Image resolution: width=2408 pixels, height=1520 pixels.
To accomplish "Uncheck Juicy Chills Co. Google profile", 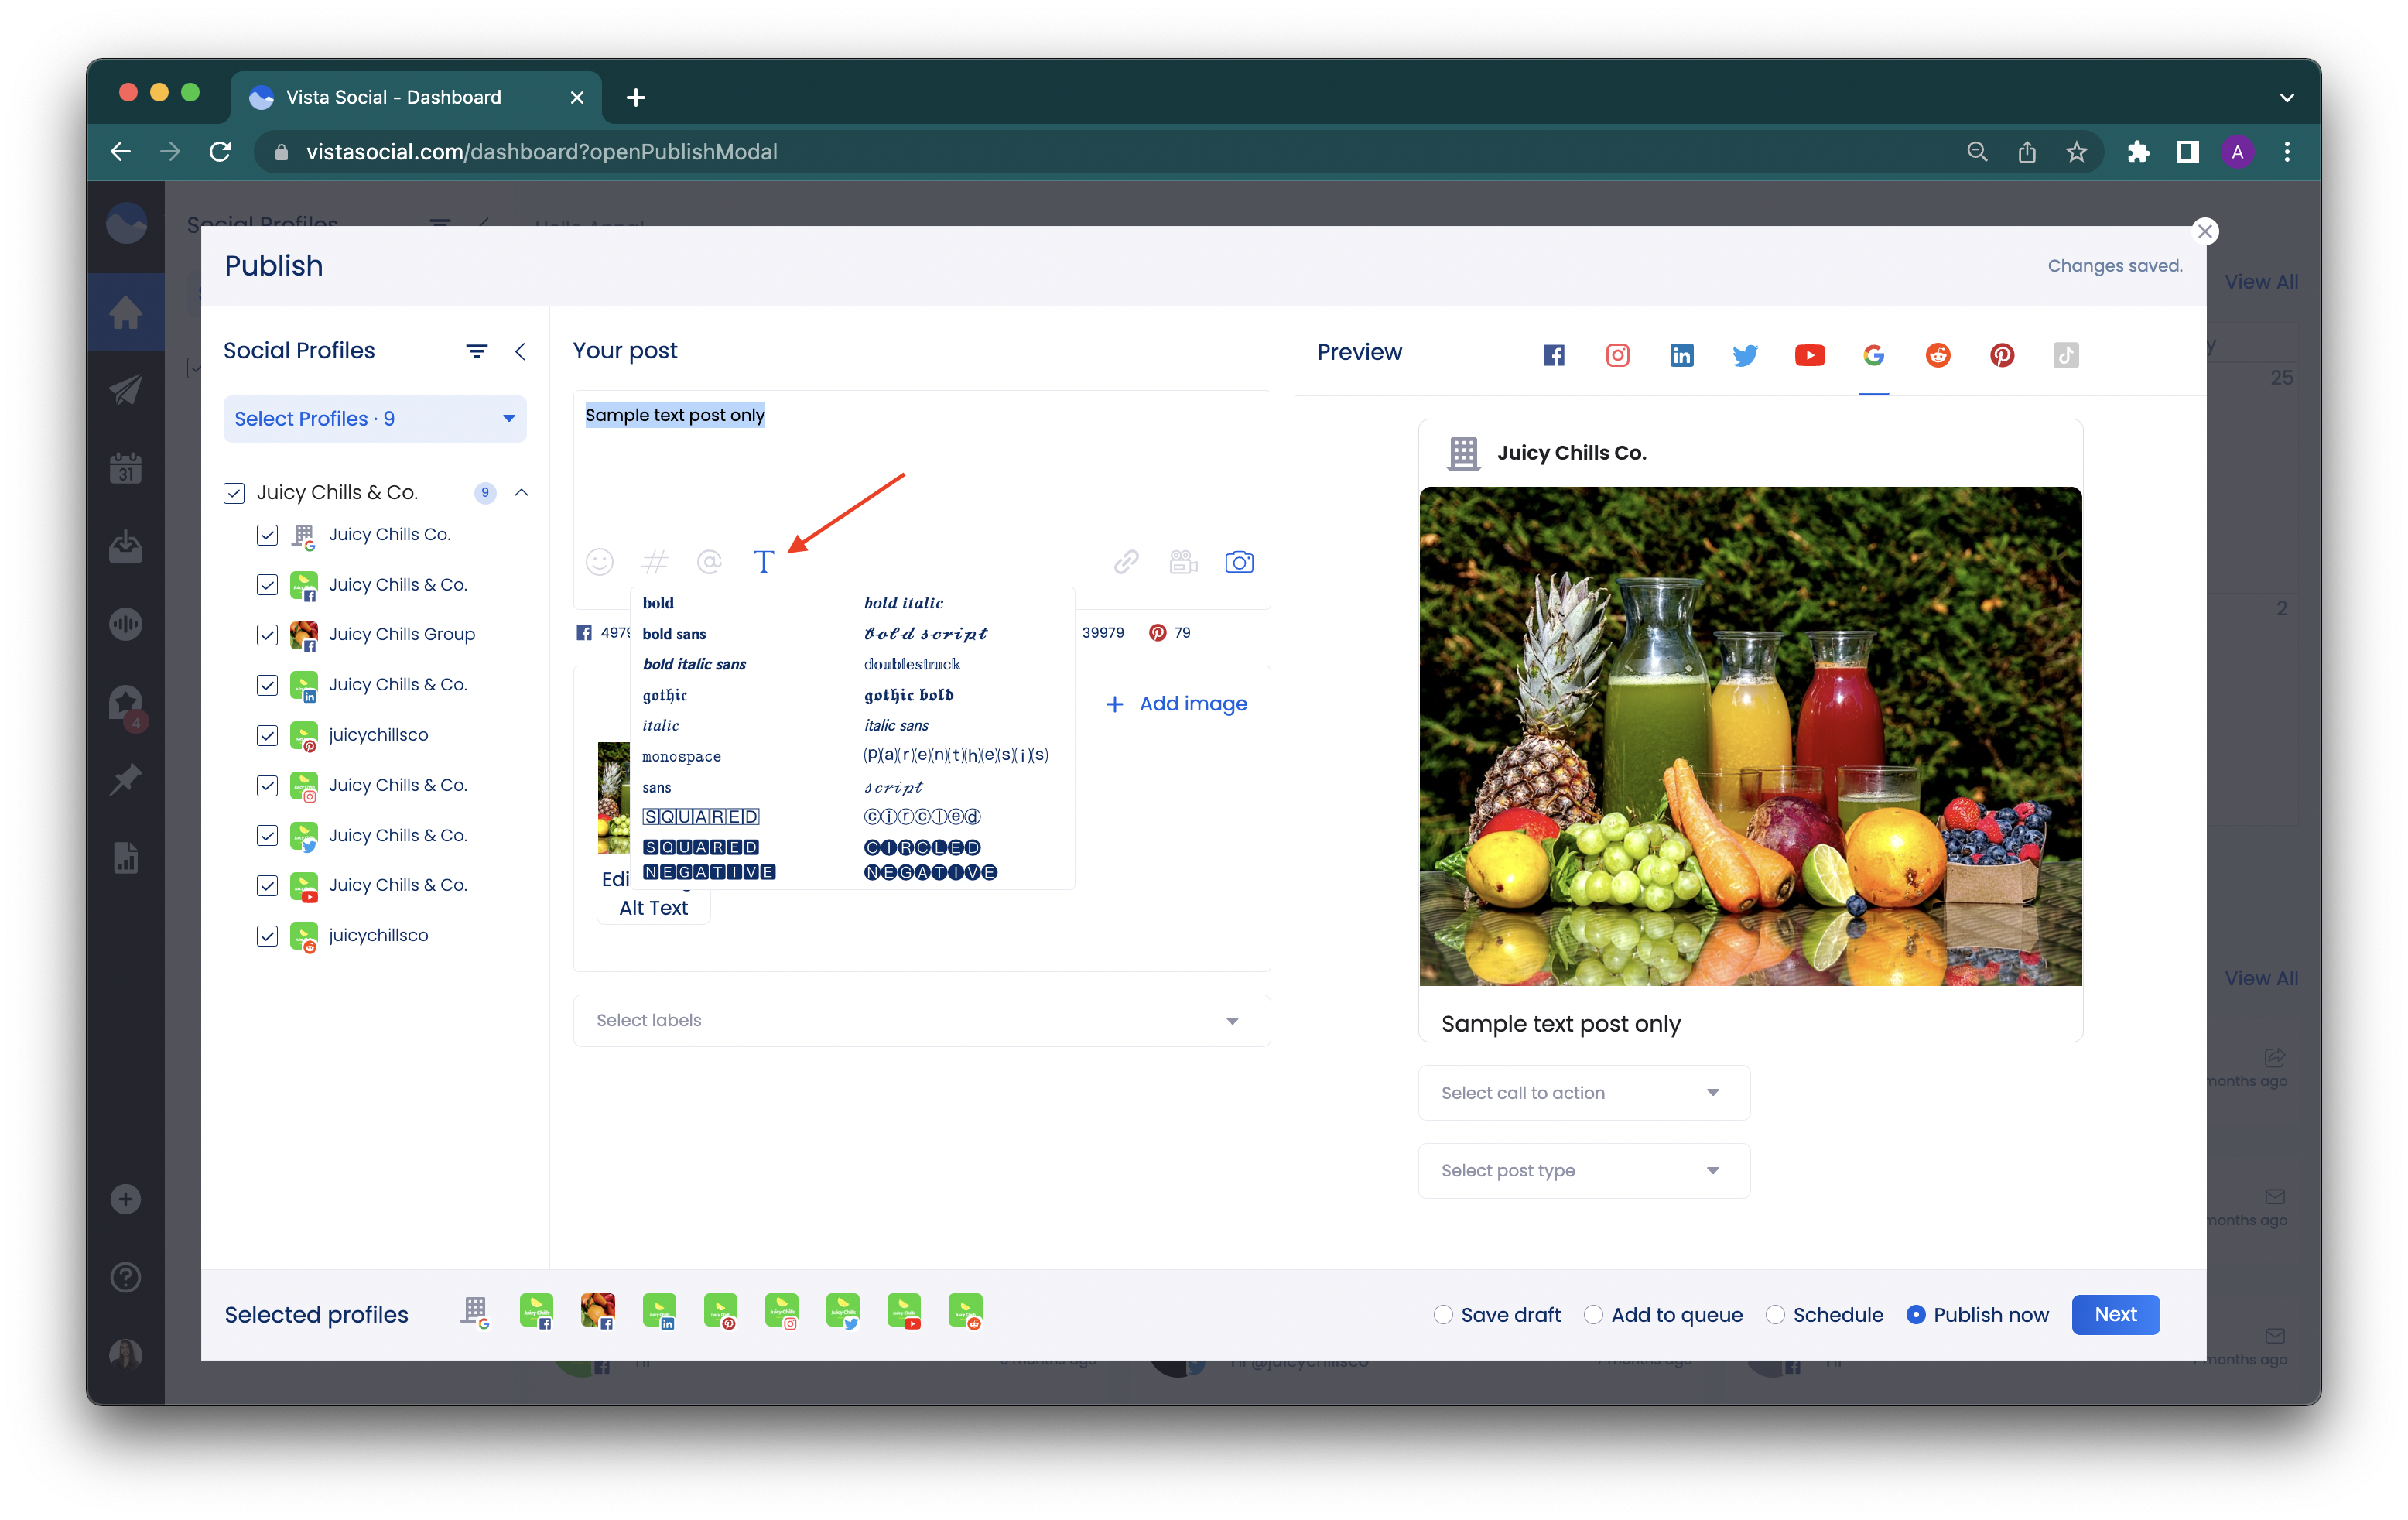I will (267, 535).
